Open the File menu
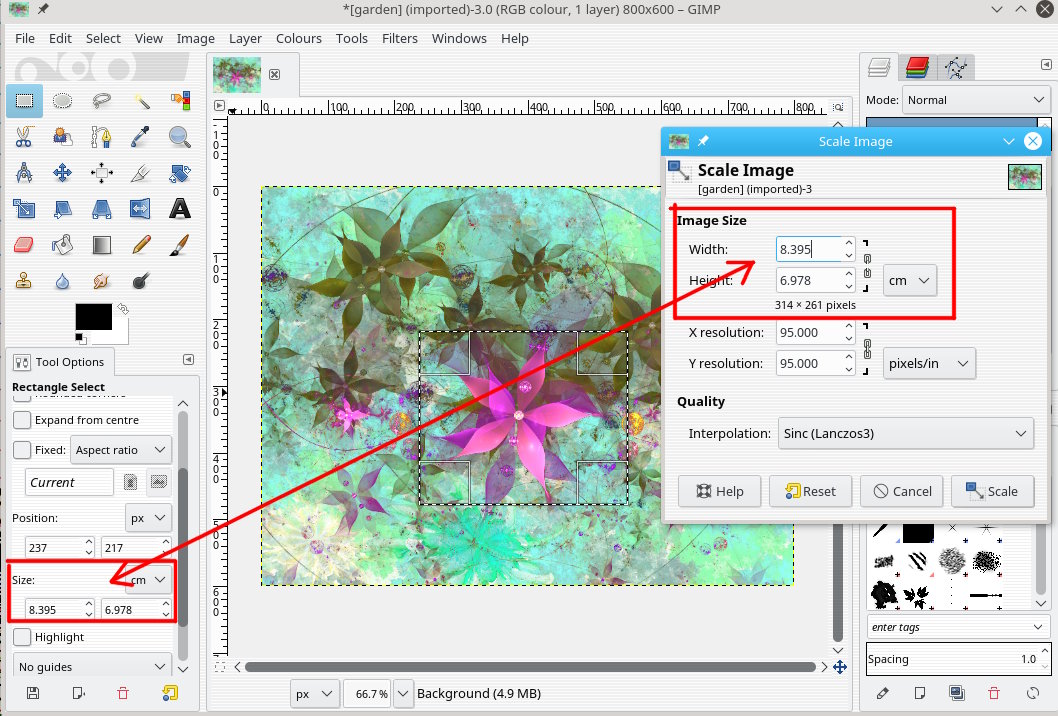 25,38
